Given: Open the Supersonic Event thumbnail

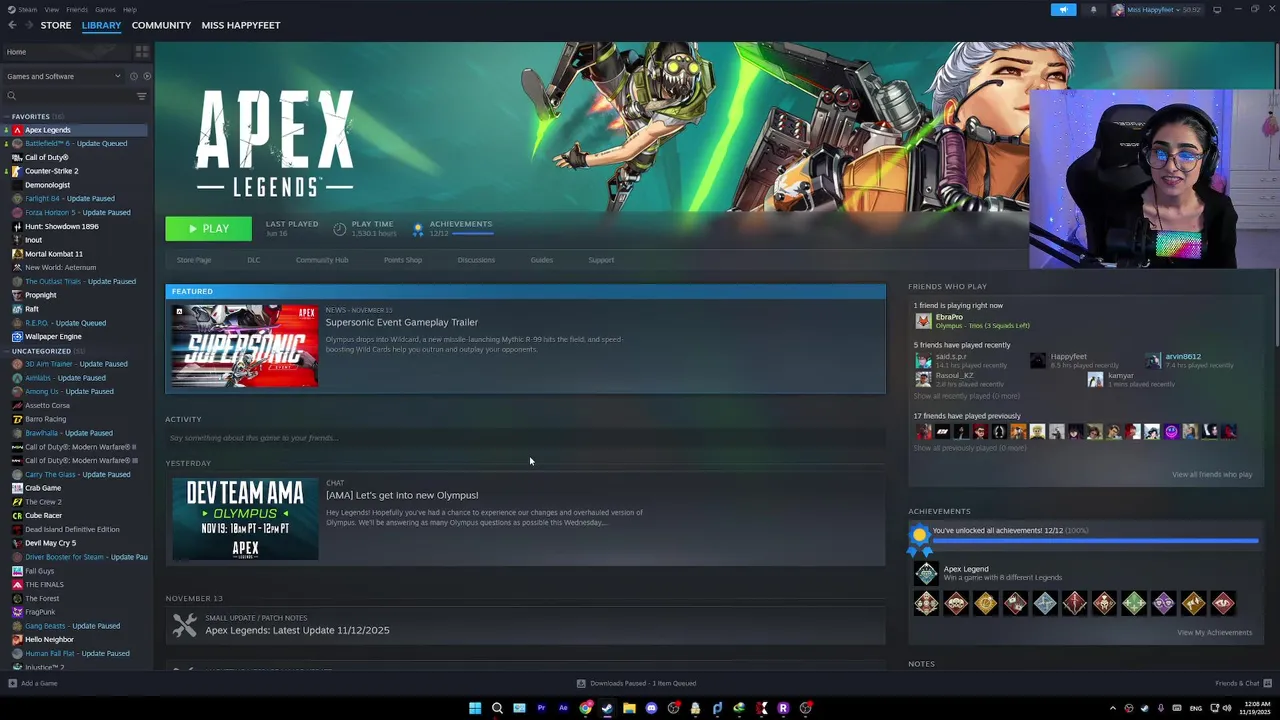Looking at the screenshot, I should [x=245, y=346].
